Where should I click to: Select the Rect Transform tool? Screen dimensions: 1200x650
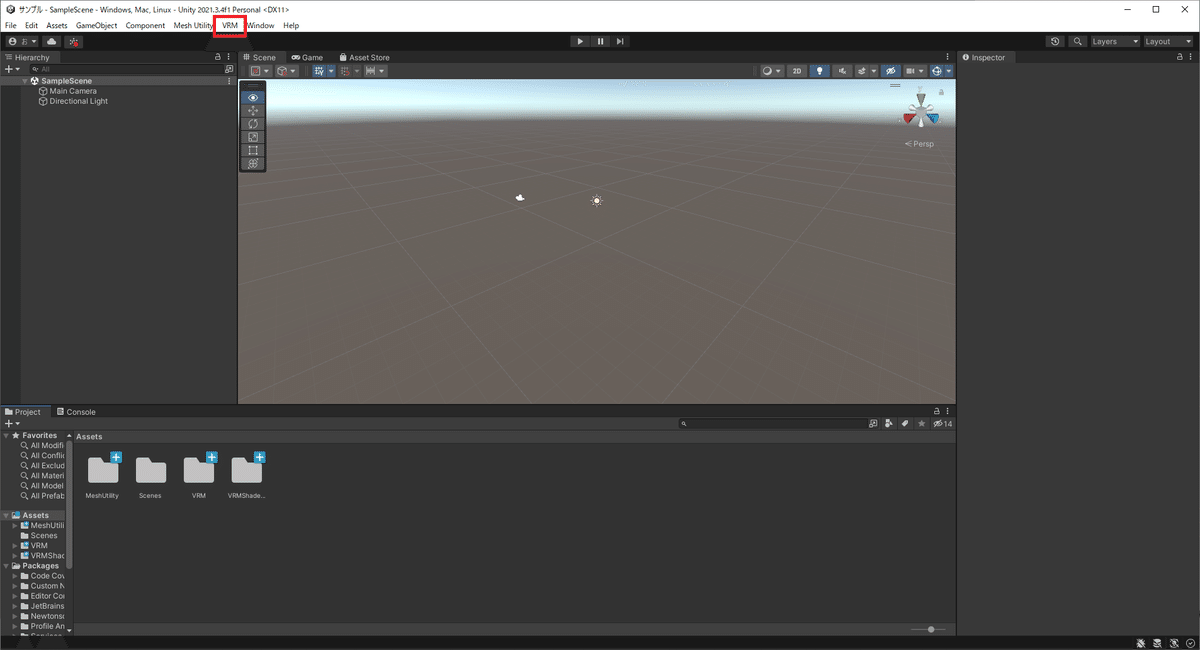pyautogui.click(x=253, y=150)
